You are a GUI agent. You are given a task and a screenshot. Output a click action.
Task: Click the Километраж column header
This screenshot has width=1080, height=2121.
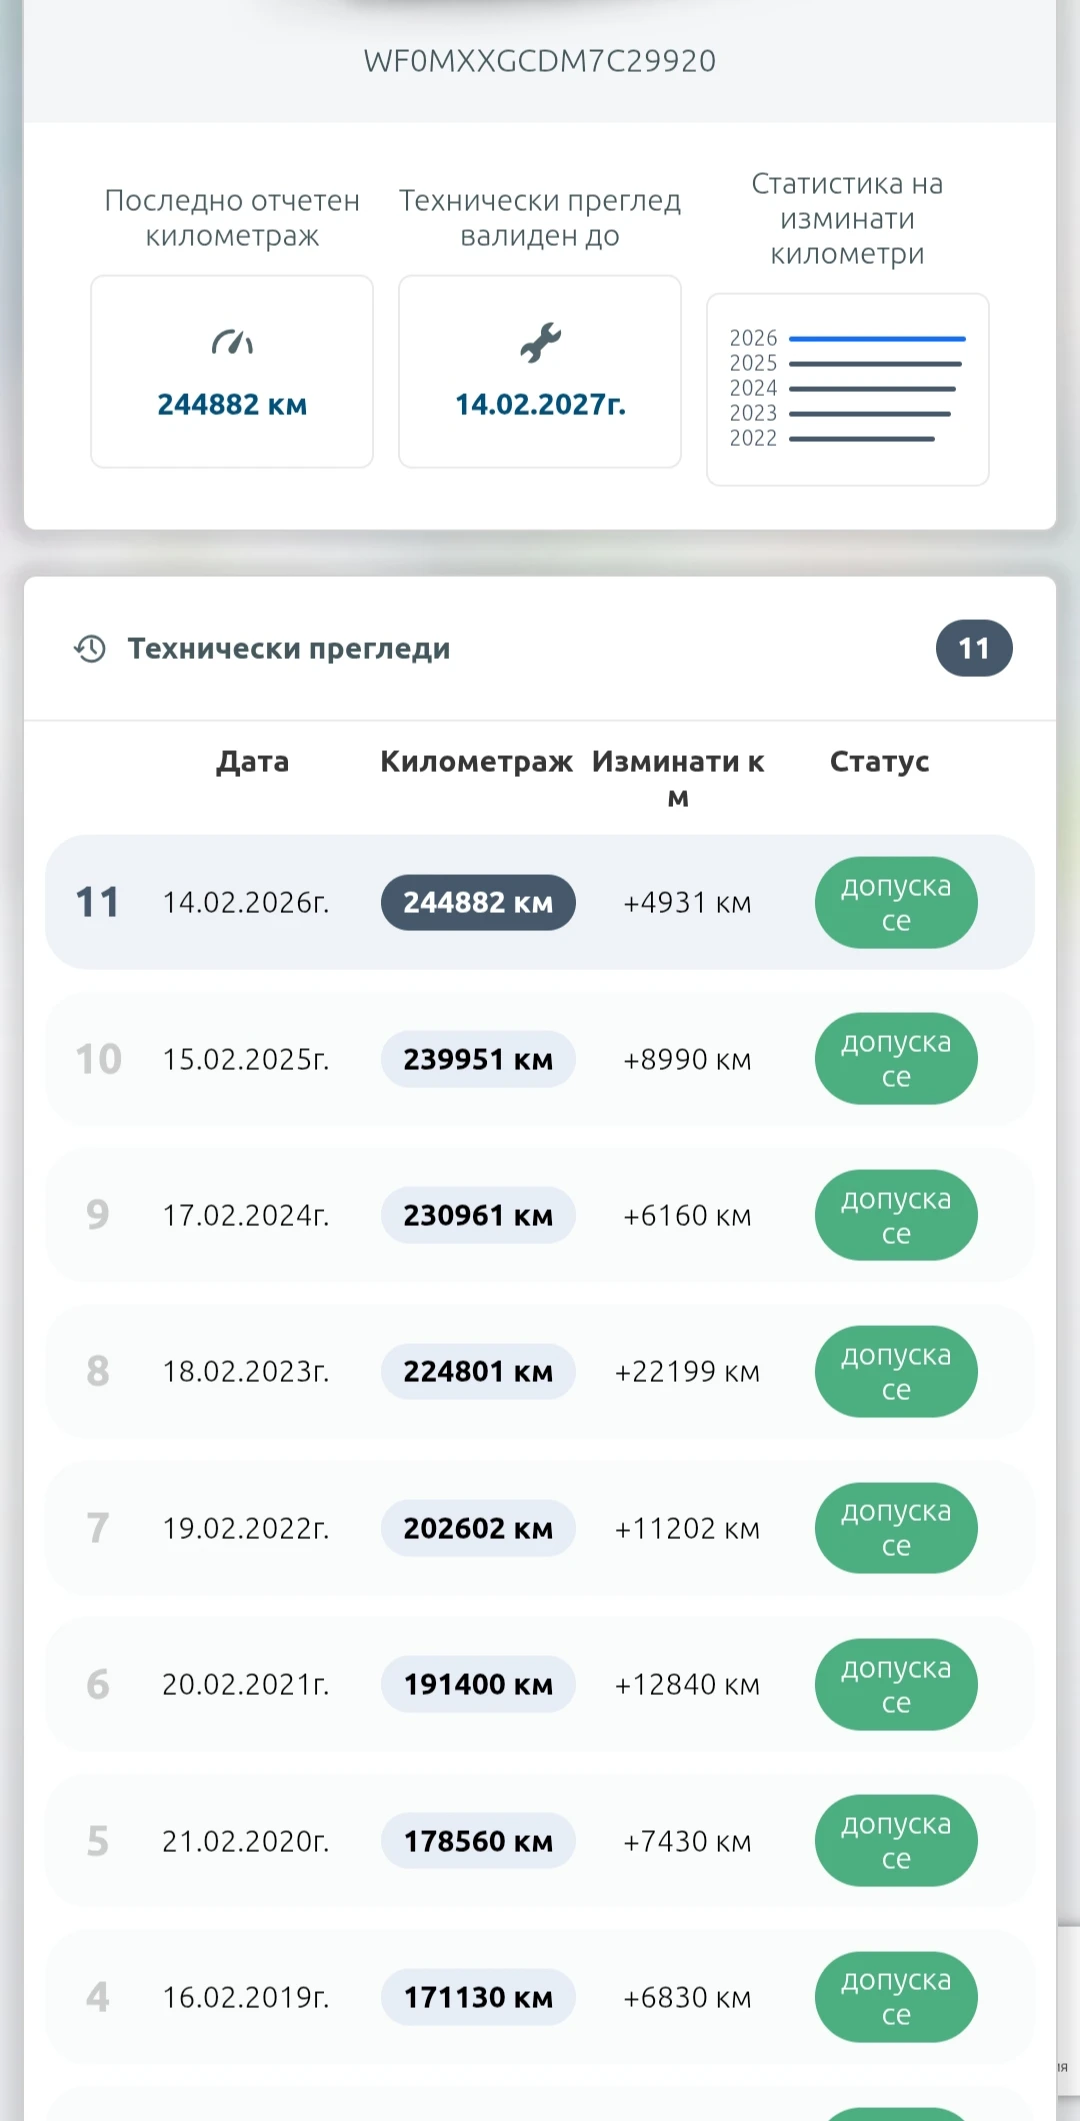[x=476, y=762]
